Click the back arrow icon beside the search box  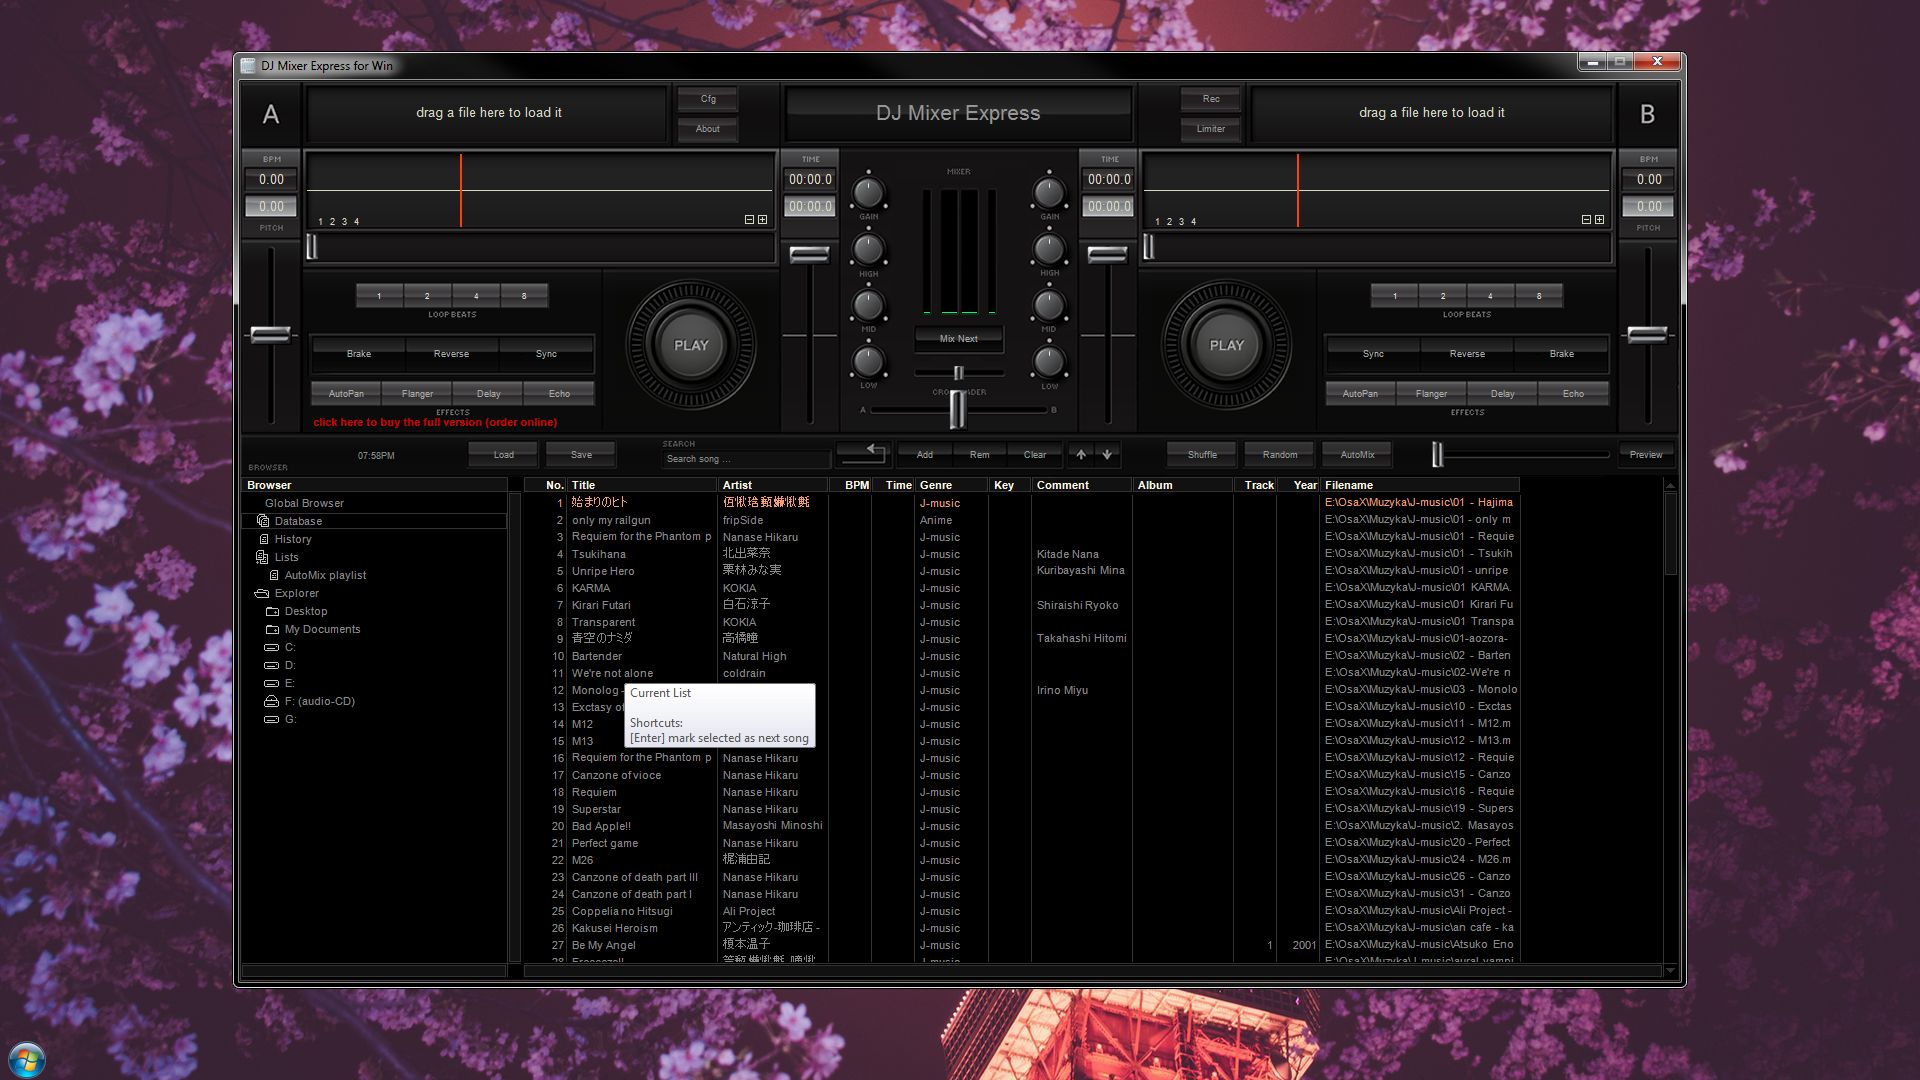(863, 455)
